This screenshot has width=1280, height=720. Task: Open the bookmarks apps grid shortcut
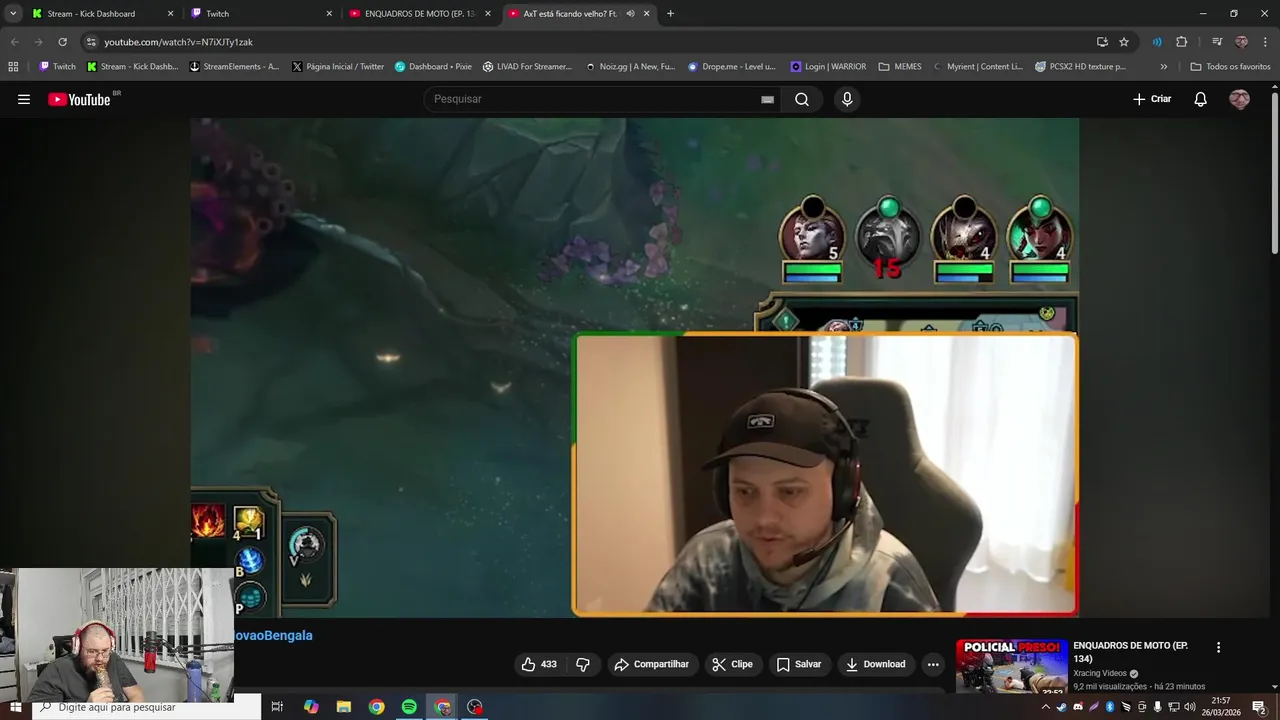coord(13,67)
